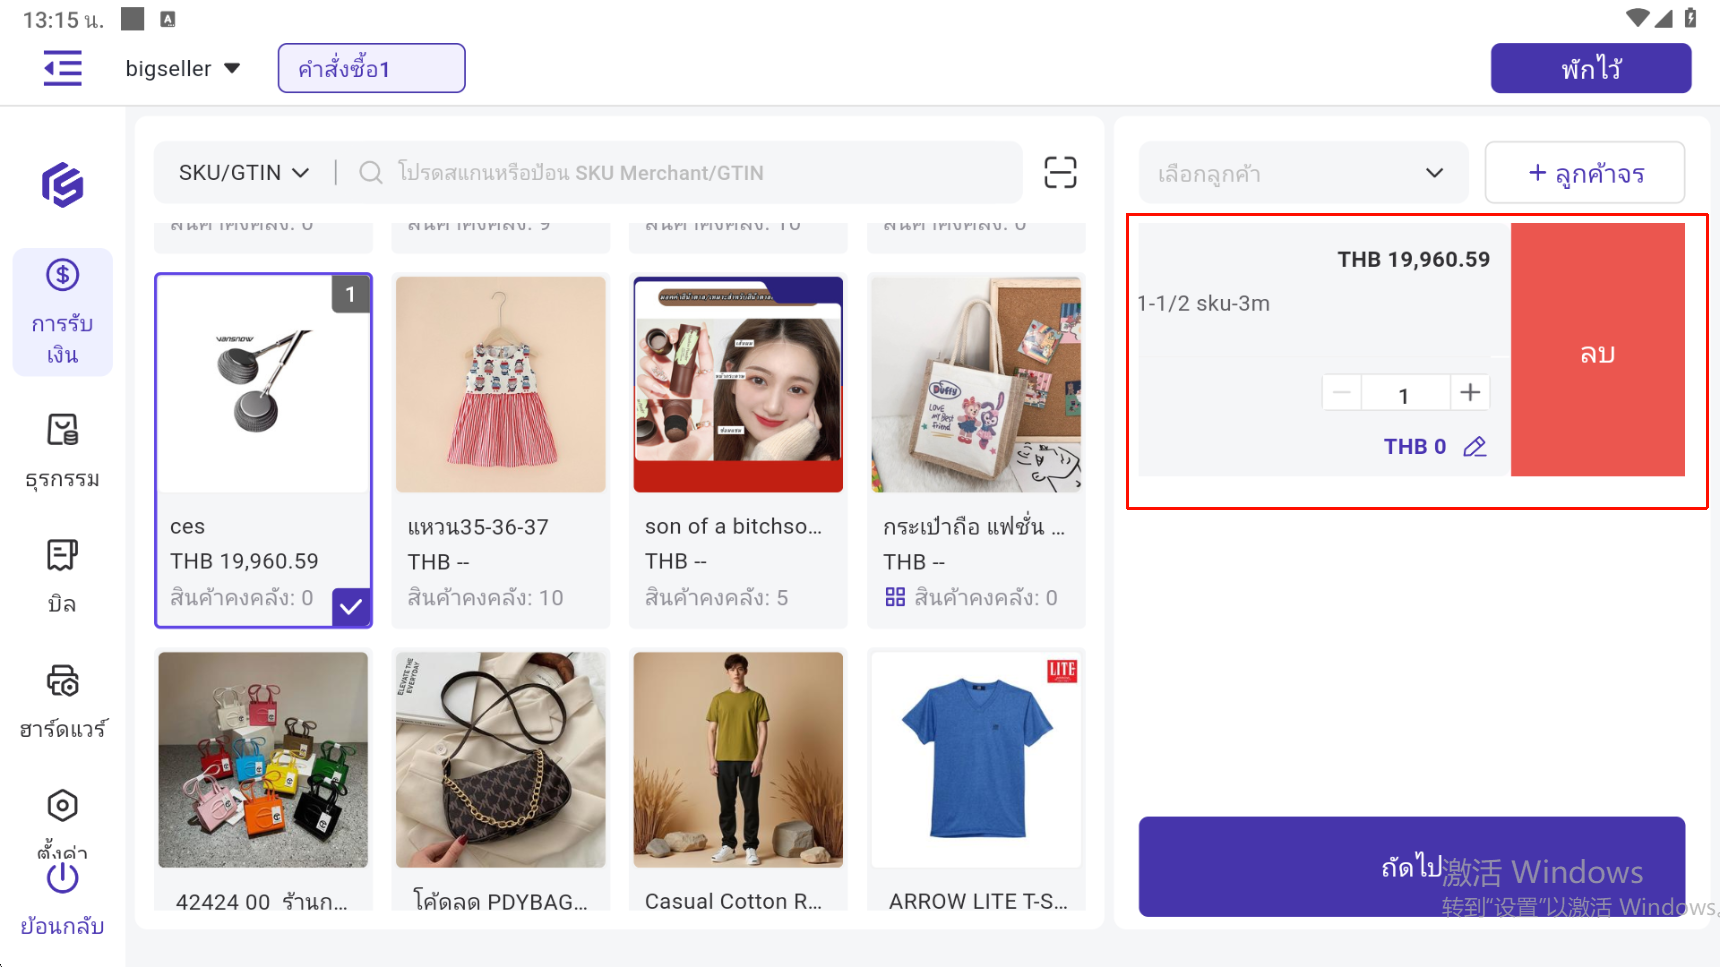Increase quantity with the plus button
Viewport: 1720px width, 967px height.
click(1469, 393)
